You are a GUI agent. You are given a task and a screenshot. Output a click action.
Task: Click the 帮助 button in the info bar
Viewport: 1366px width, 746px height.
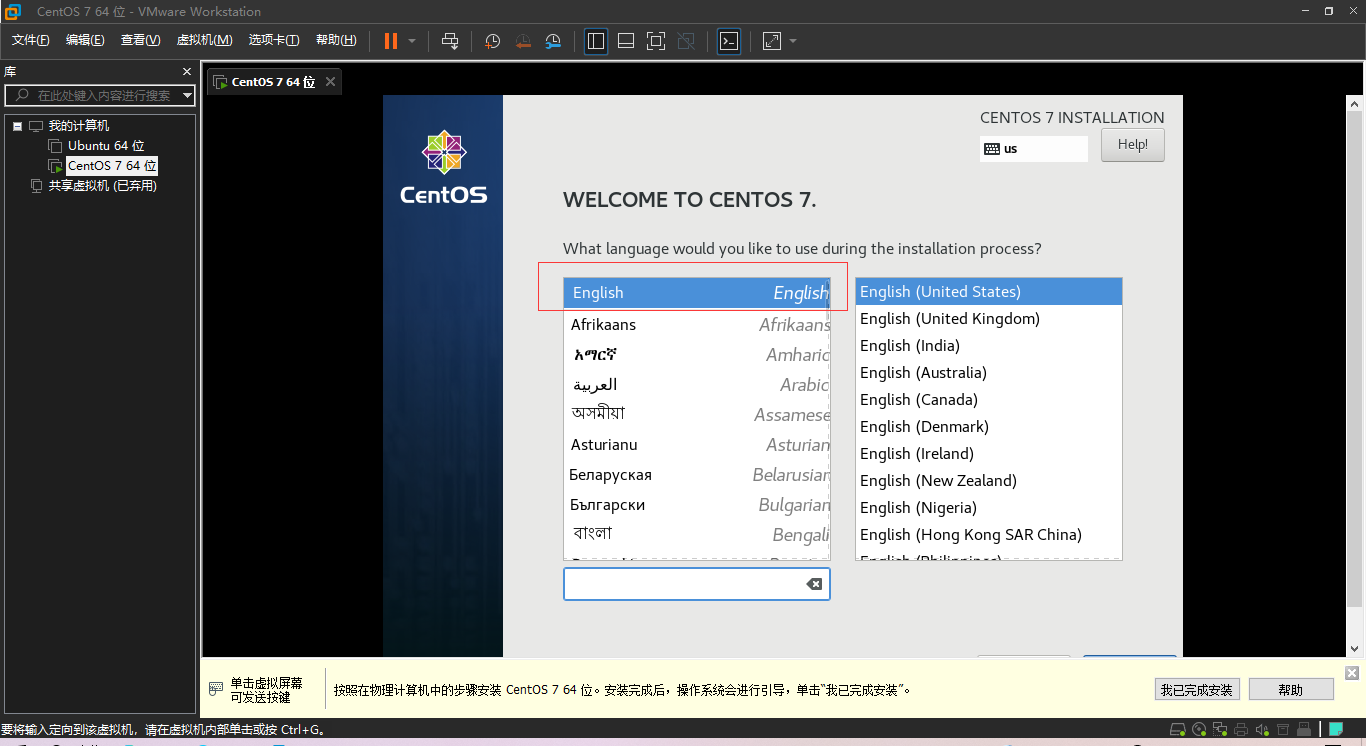[1291, 690]
